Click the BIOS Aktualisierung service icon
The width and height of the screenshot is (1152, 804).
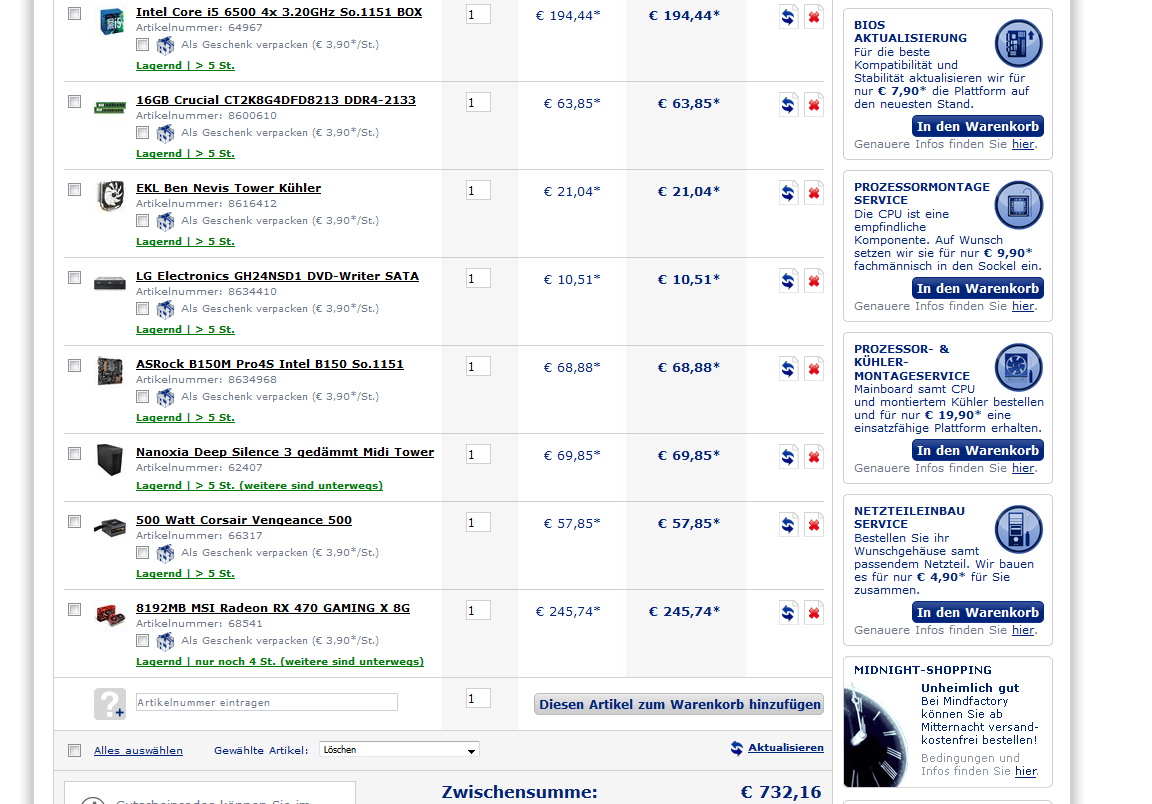1018,43
